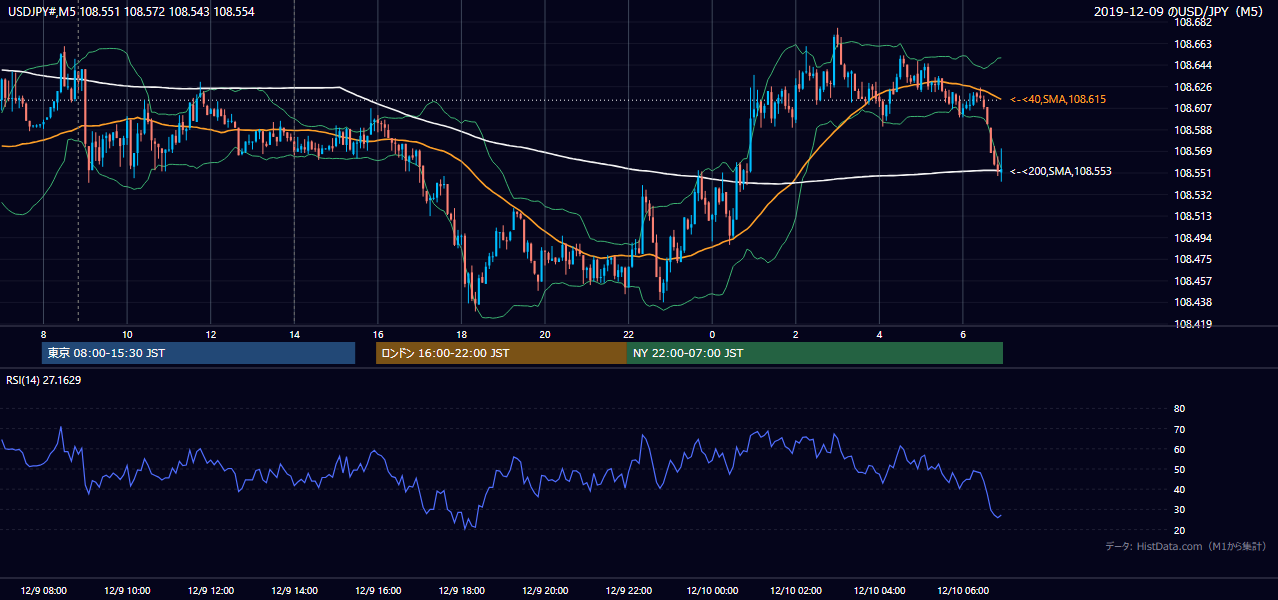The height and width of the screenshot is (600, 1278).
Task: Click the hour 0 tick on price chart
Action: [x=712, y=334]
